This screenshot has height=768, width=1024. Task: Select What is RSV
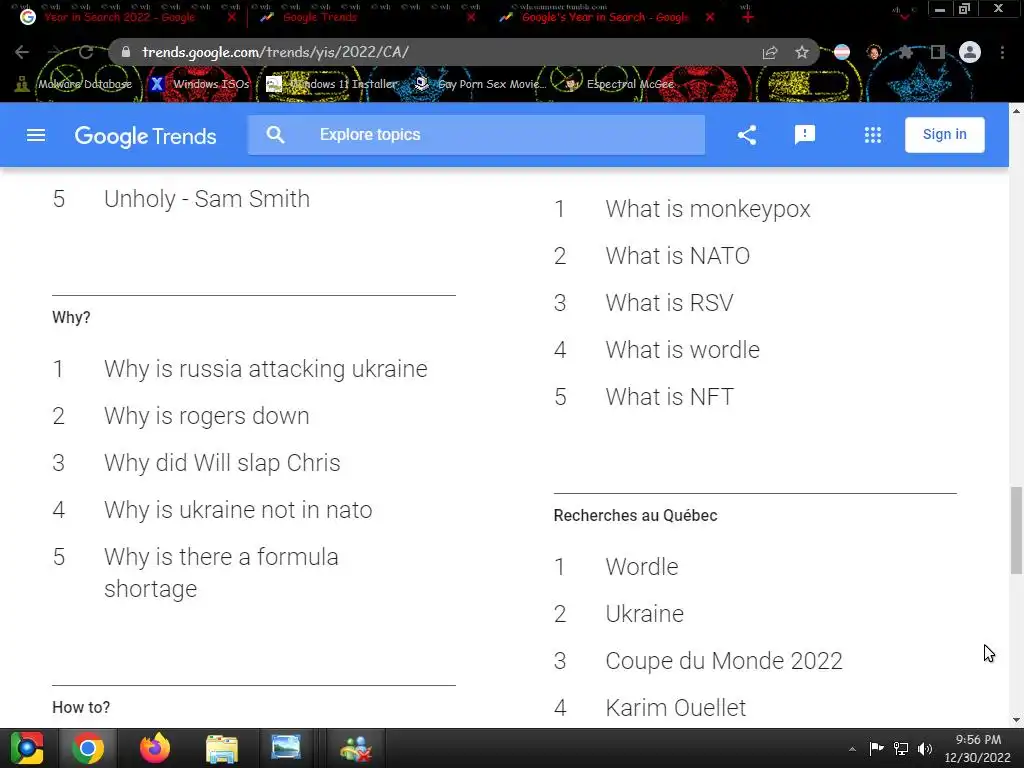(x=669, y=303)
